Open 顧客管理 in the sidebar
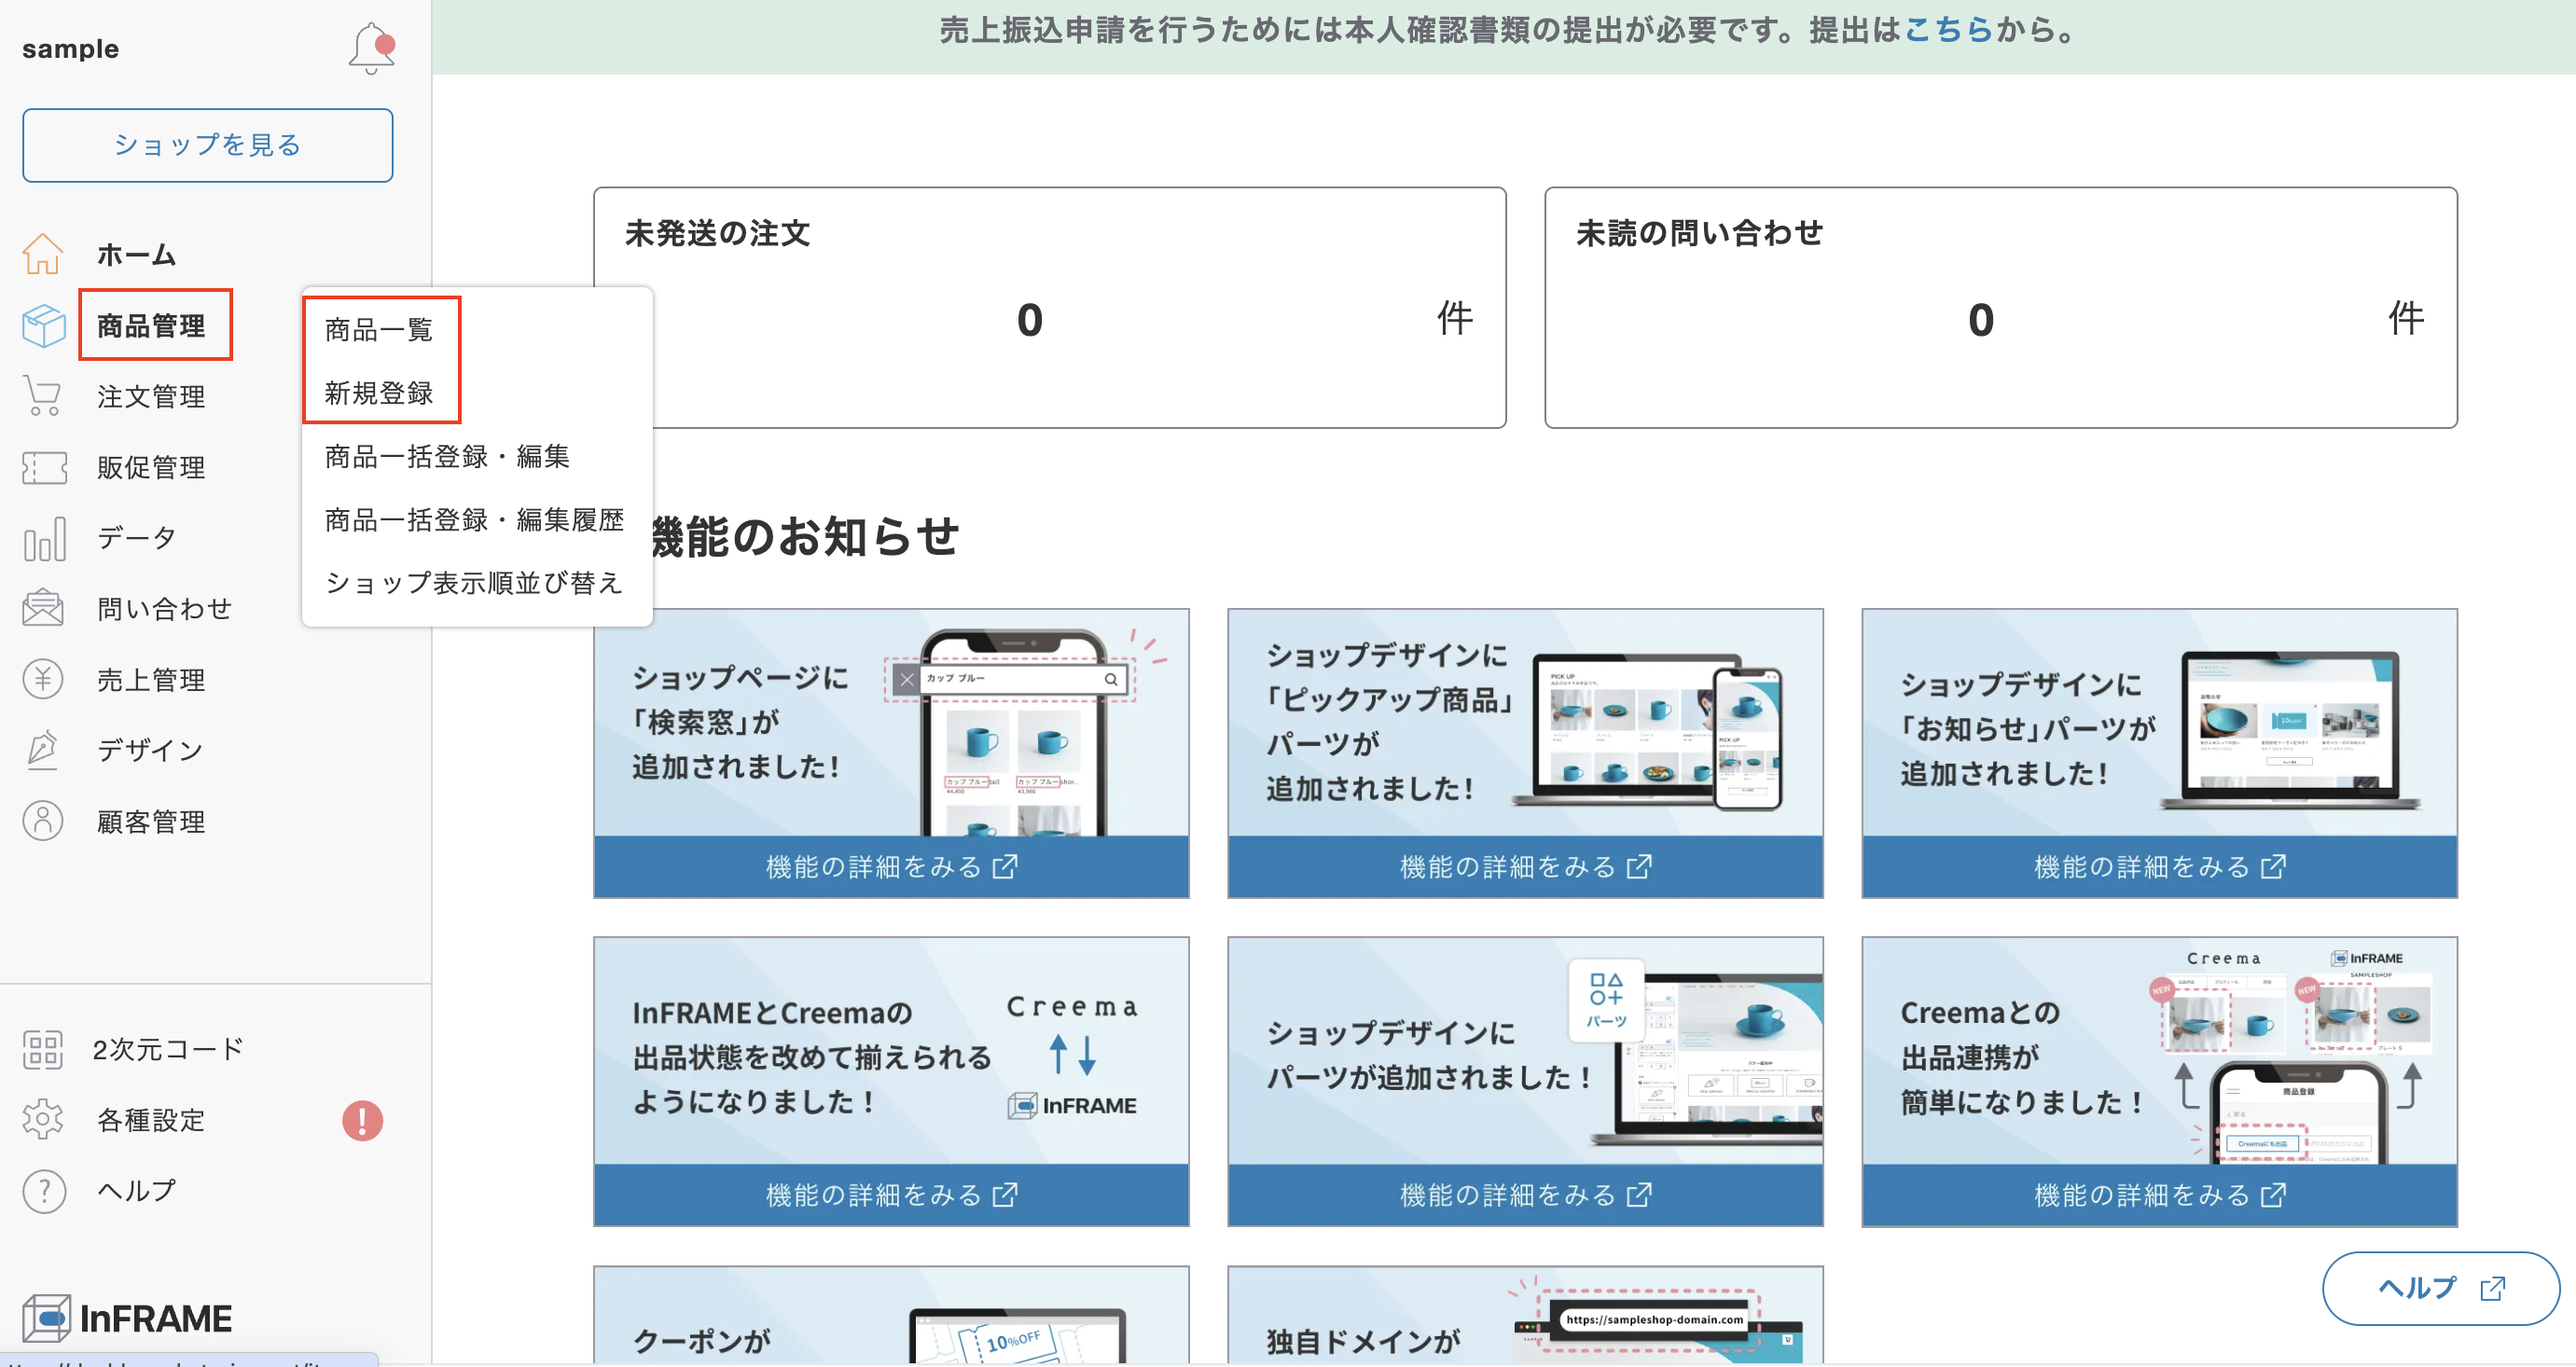2576x1367 pixels. (x=151, y=821)
